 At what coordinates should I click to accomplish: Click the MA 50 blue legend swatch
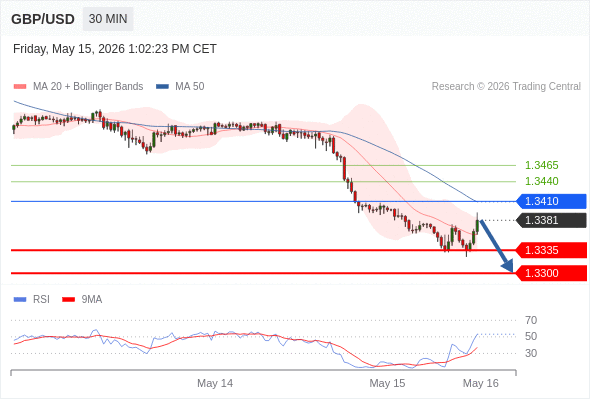162,87
